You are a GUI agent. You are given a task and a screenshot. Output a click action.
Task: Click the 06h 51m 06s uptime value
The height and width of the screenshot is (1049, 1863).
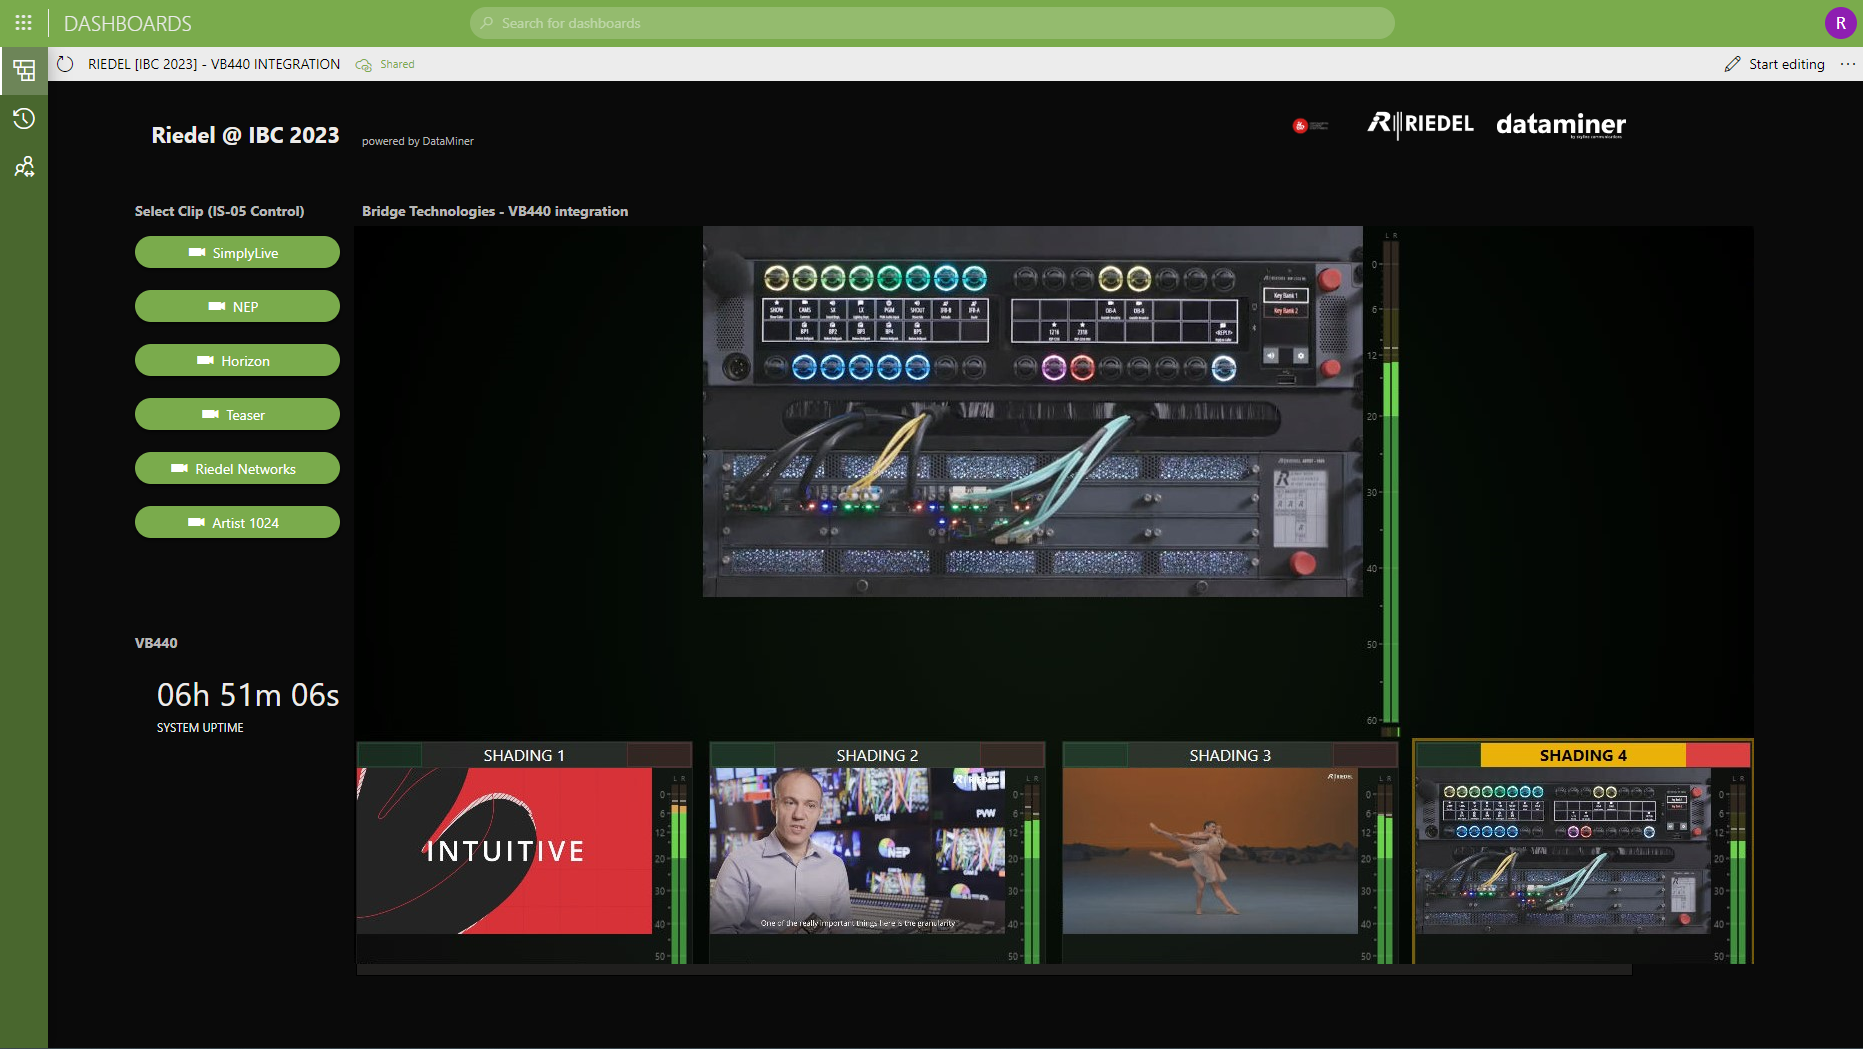point(248,695)
